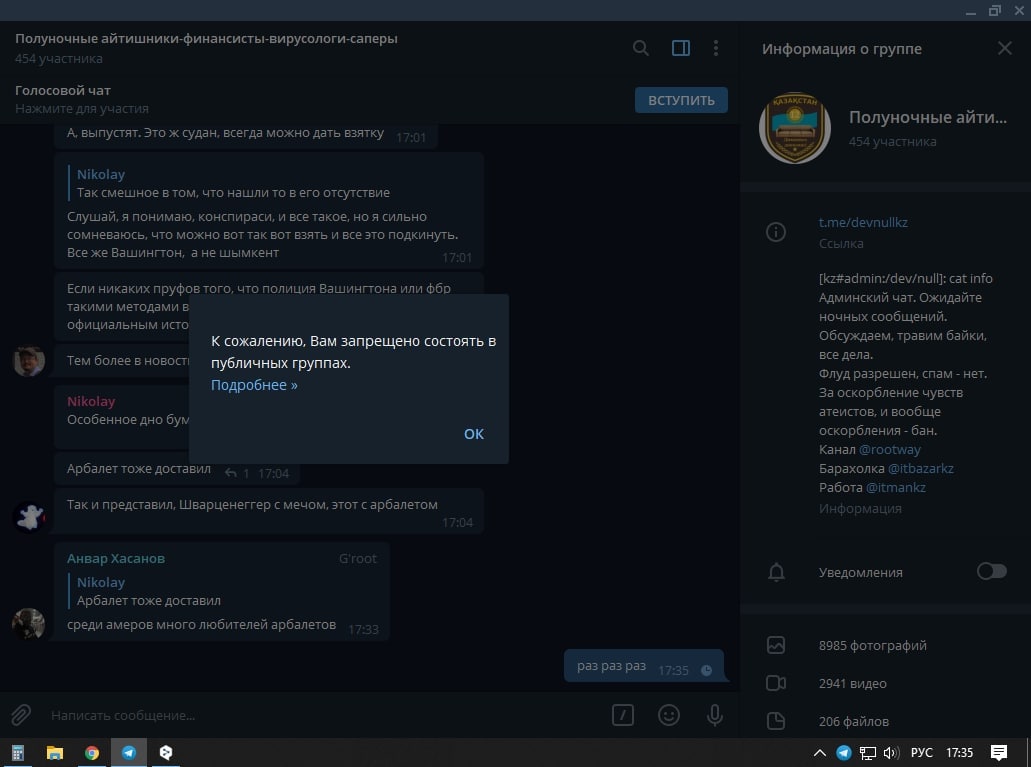
Task: Open Calculator from the taskbar
Action: click(x=18, y=753)
